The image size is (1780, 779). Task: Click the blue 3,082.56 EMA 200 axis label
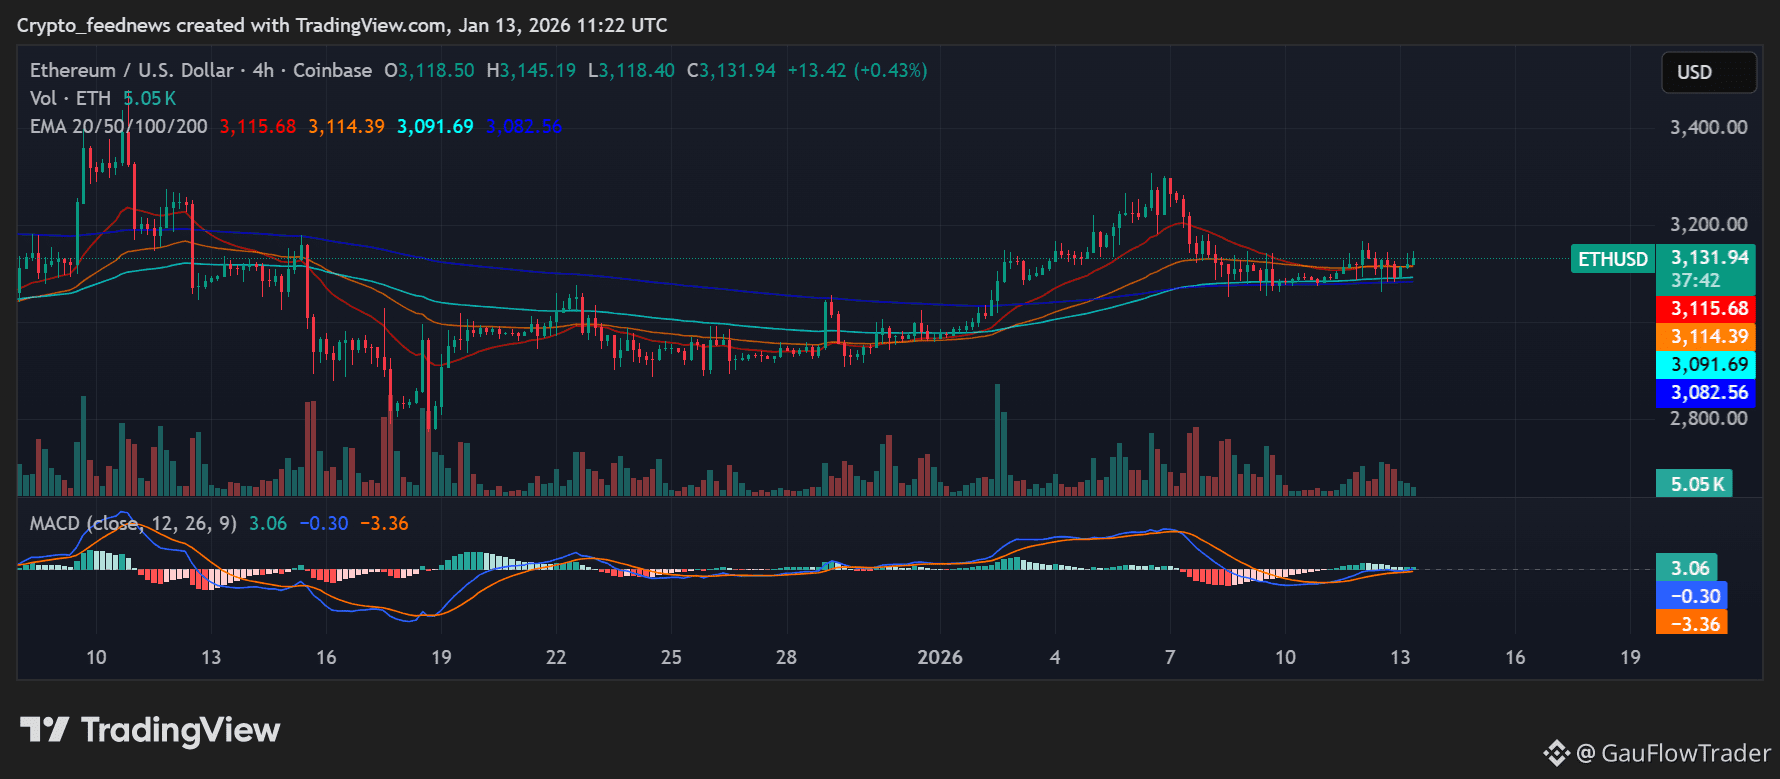click(1707, 393)
